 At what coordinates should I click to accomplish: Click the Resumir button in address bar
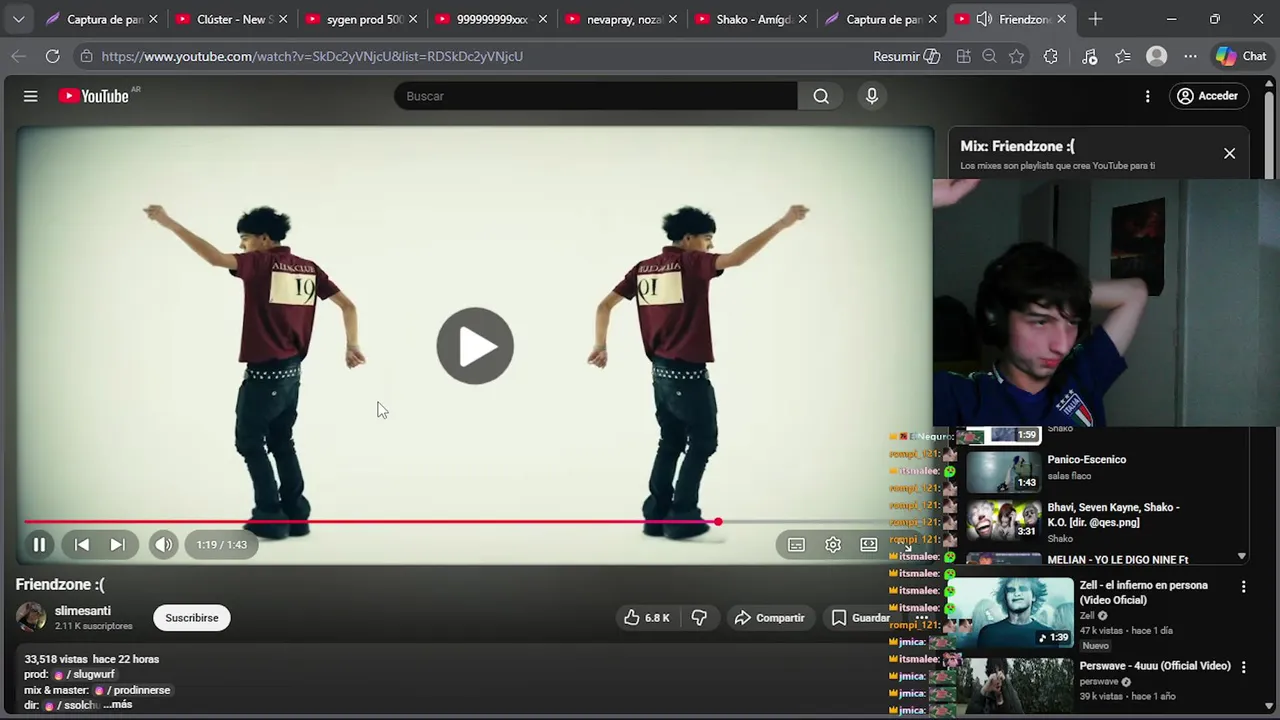[x=906, y=56]
